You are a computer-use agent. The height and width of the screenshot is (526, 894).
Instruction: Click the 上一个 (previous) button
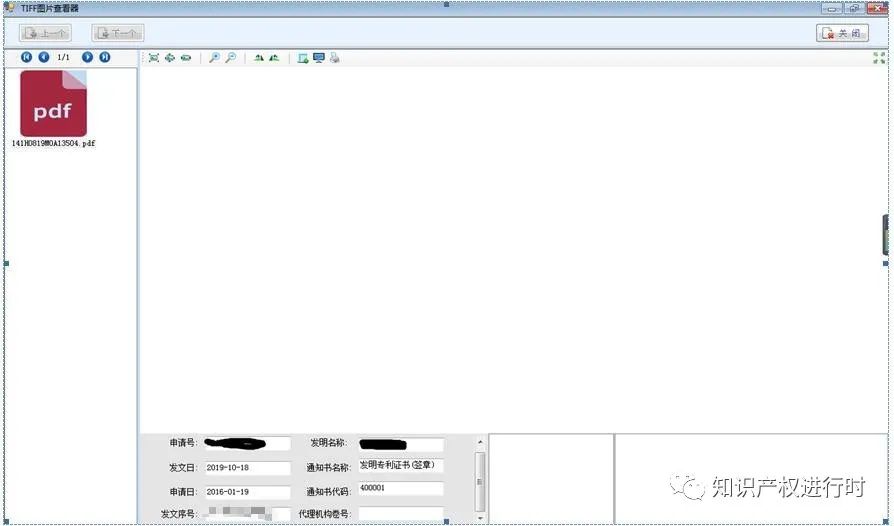pos(46,33)
